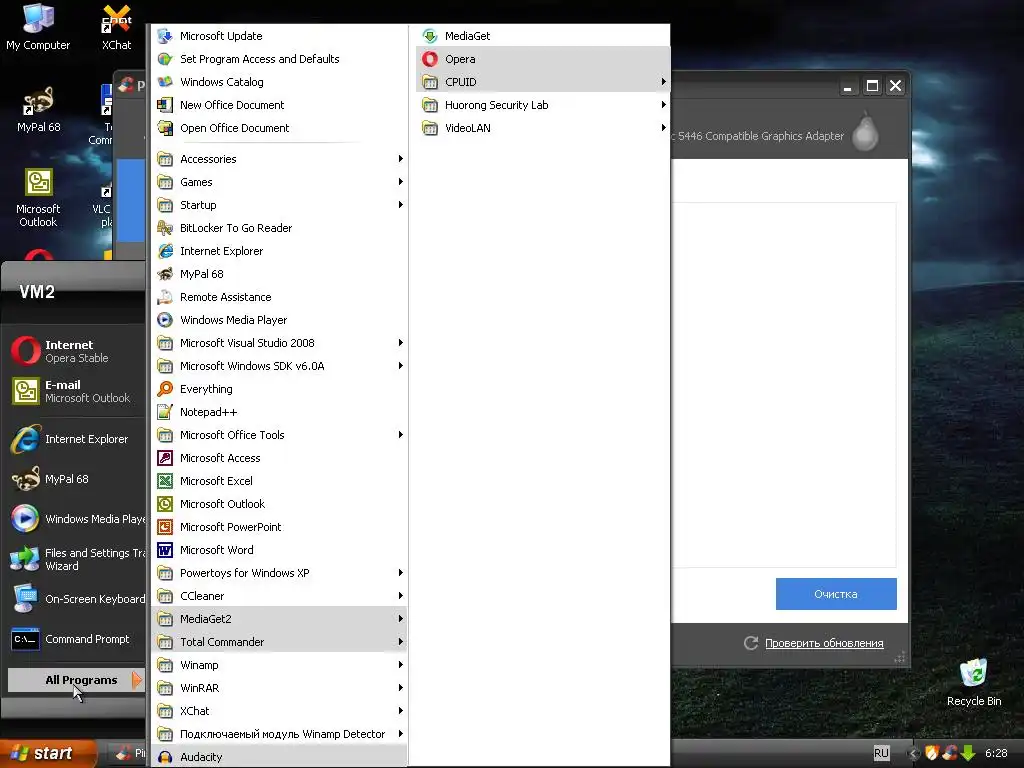Screen dimensions: 1024x768
Task: Expand the Winamp folder arrow
Action: point(400,665)
